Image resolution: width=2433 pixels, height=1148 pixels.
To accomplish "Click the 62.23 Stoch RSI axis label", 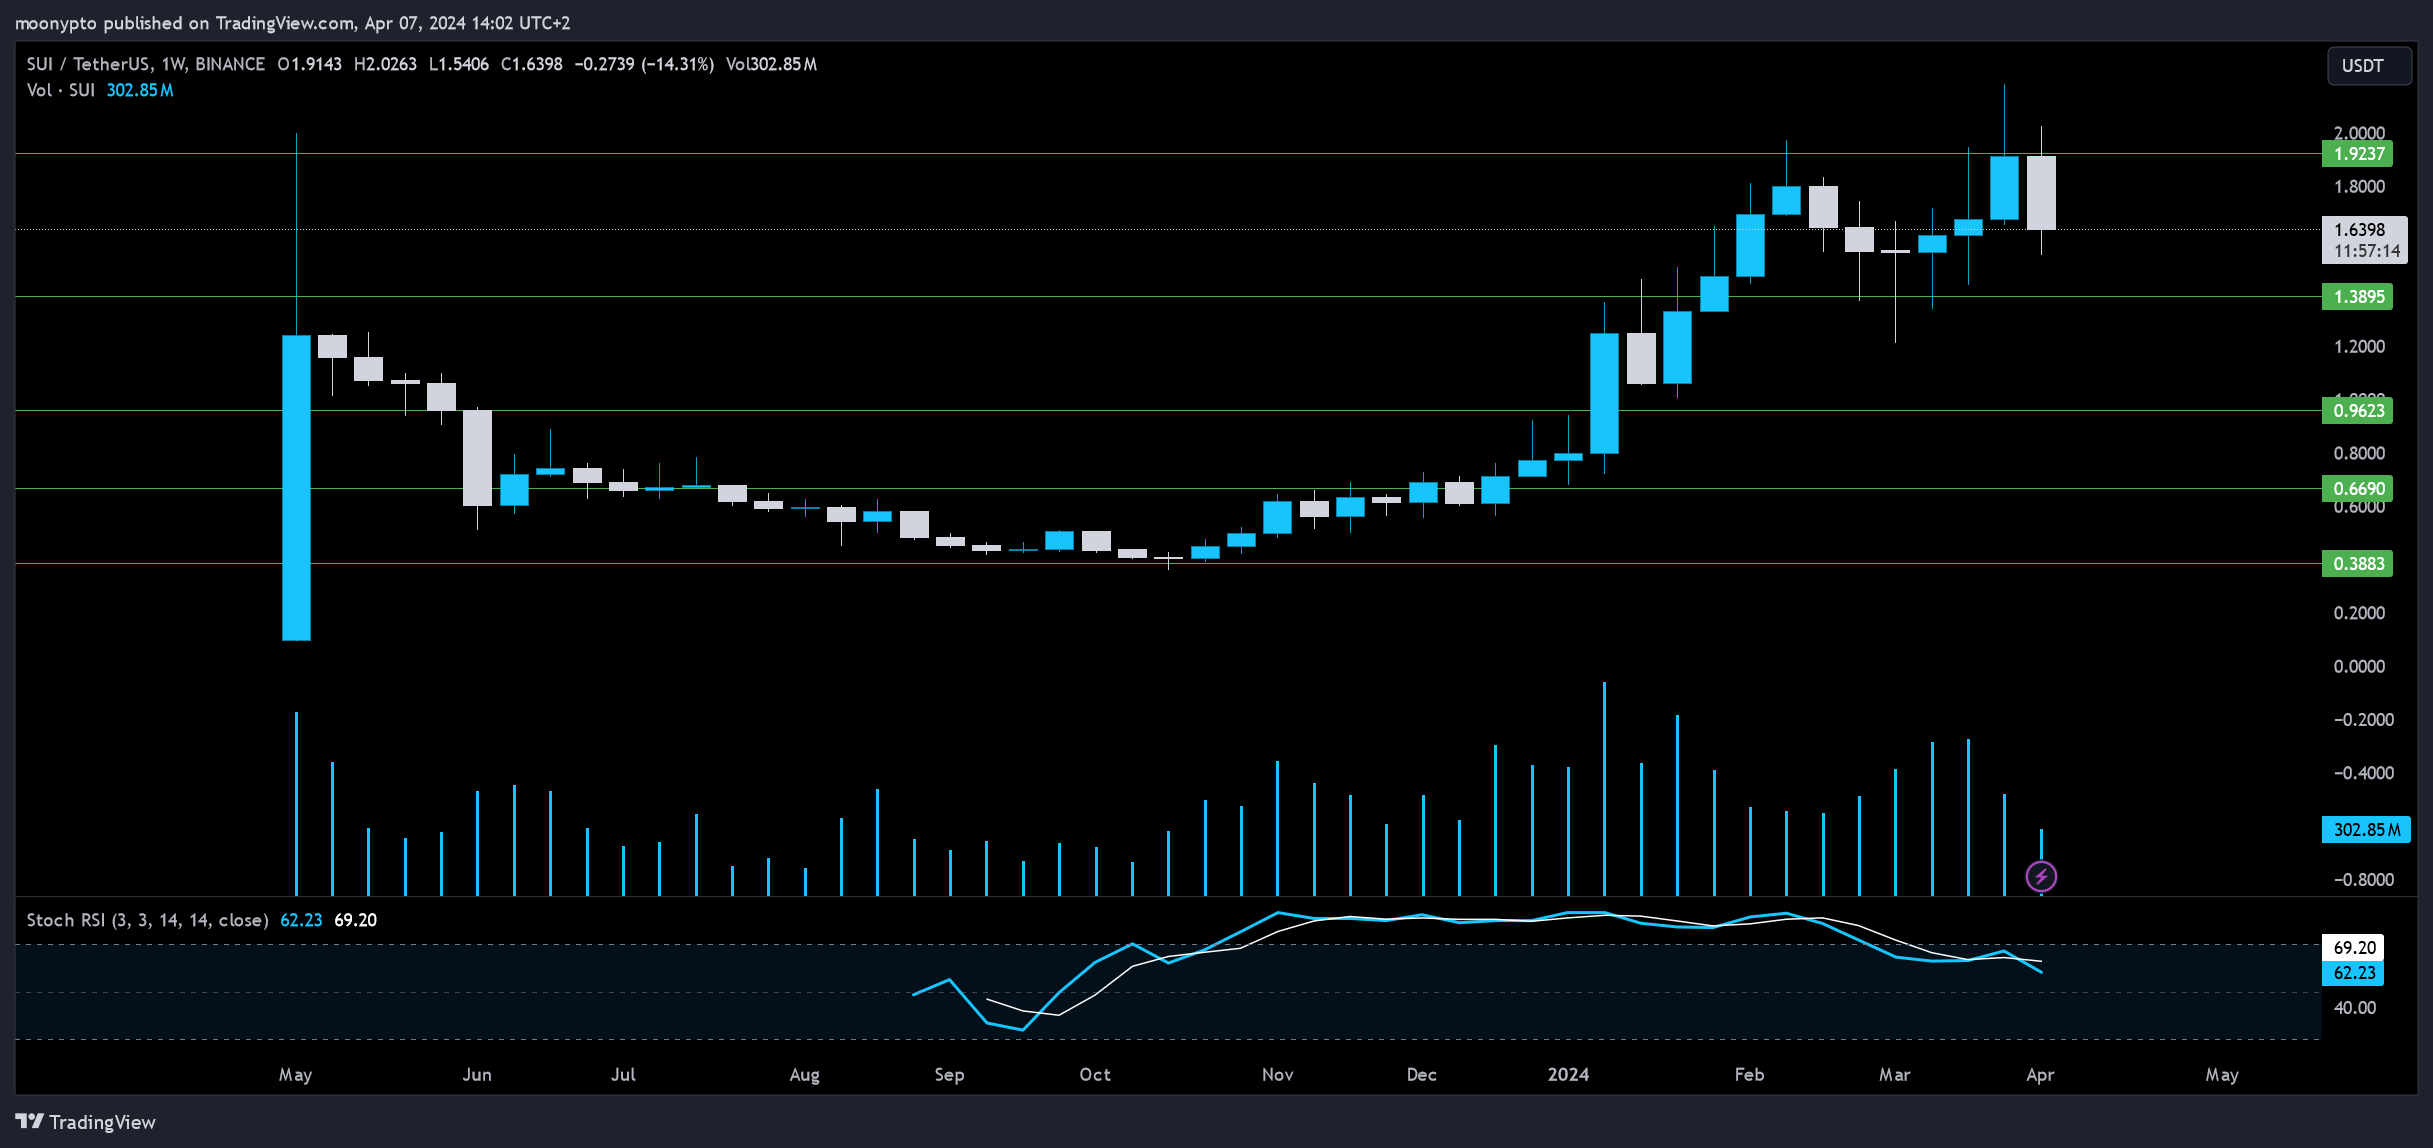I will pyautogui.click(x=2353, y=973).
